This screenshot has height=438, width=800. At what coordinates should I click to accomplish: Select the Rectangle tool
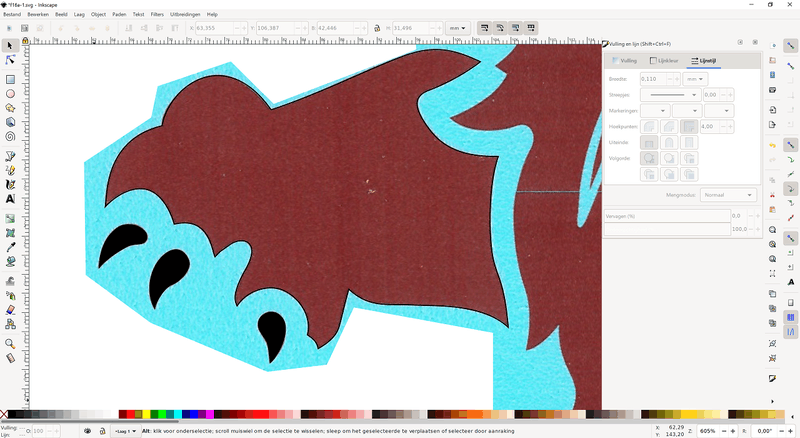[x=10, y=80]
